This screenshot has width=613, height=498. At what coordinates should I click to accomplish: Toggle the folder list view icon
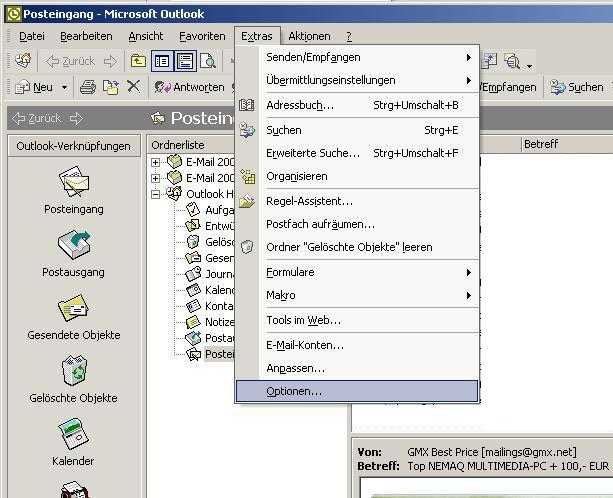click(185, 61)
